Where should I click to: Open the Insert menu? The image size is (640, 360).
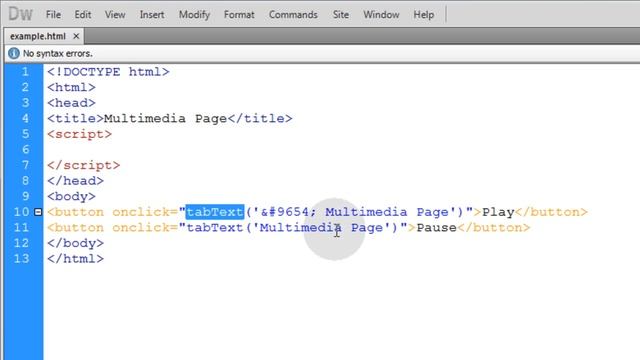pyautogui.click(x=152, y=15)
